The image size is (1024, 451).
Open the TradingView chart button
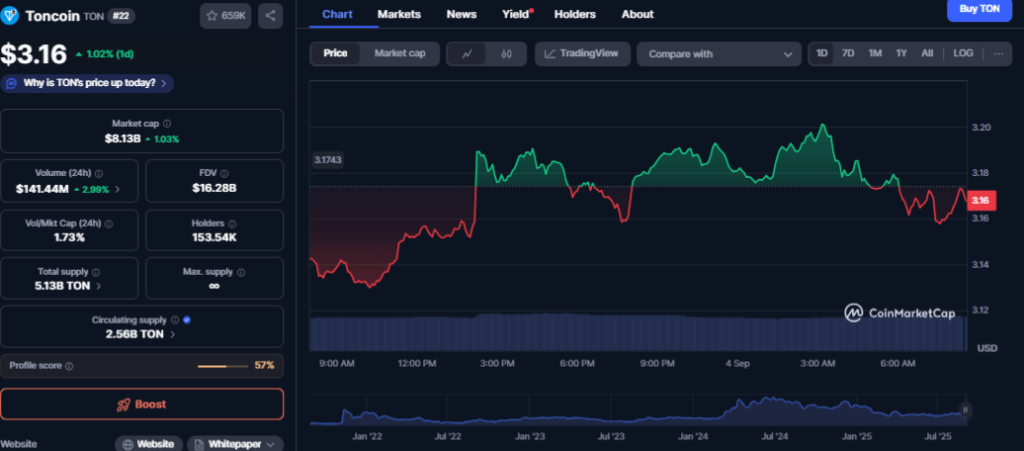[583, 54]
